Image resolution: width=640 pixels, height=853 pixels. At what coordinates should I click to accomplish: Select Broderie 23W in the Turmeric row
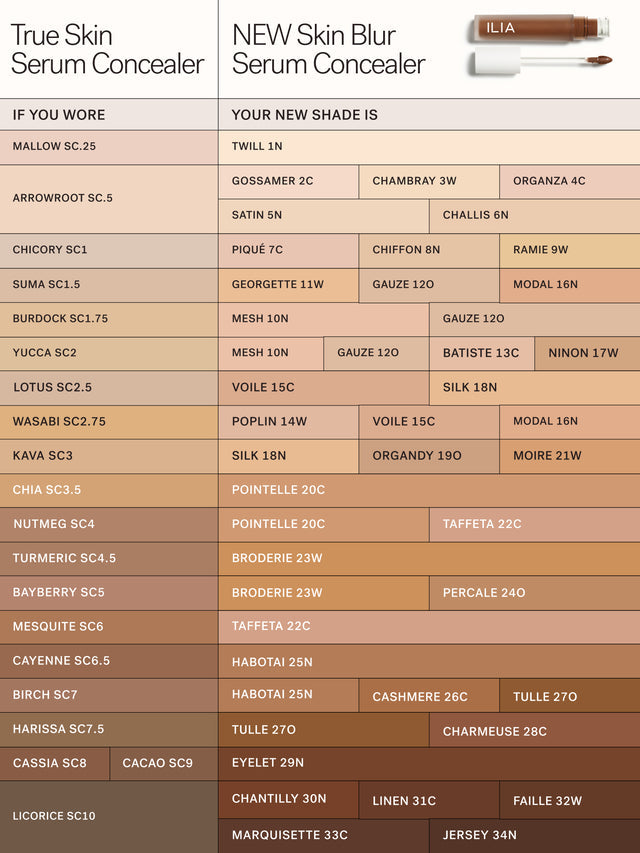(x=429, y=559)
